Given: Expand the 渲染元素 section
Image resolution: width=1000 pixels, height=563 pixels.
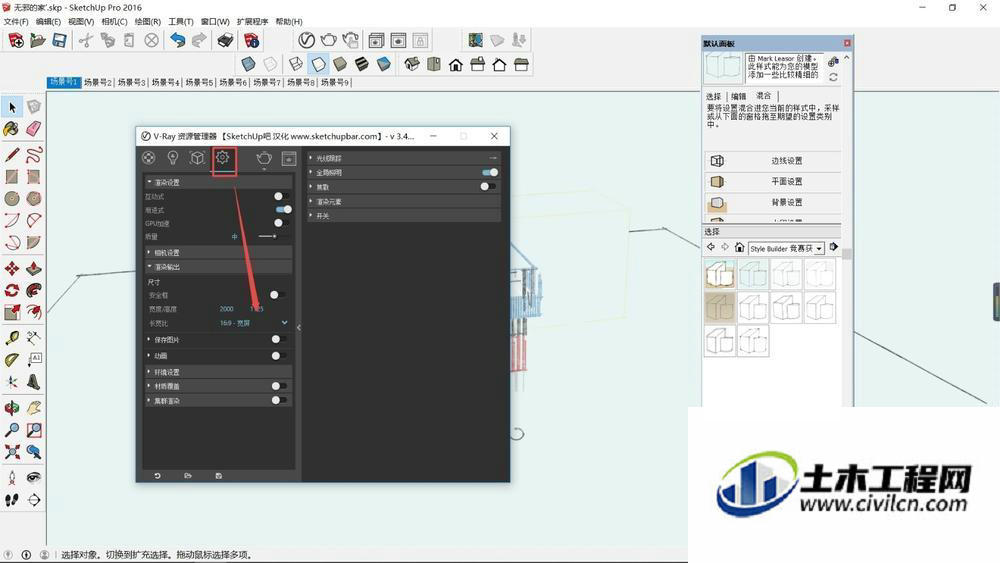Looking at the screenshot, I should pyautogui.click(x=404, y=201).
